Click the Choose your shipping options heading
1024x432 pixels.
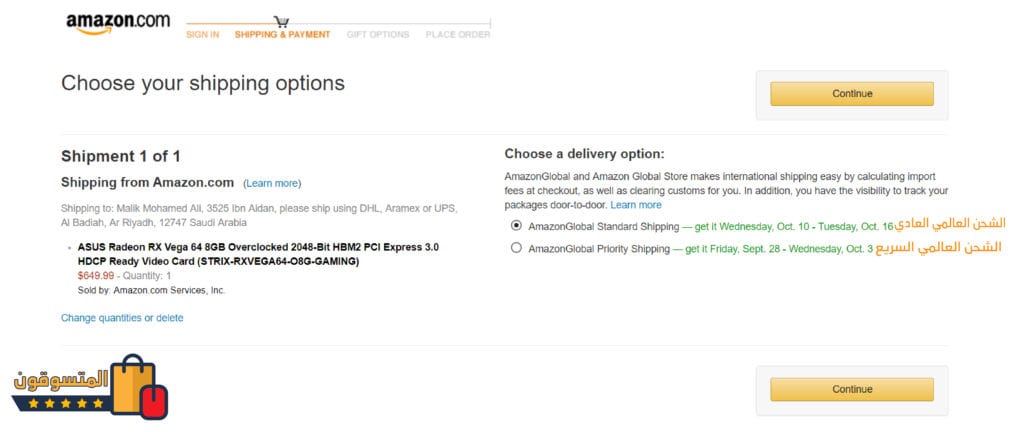(x=203, y=83)
